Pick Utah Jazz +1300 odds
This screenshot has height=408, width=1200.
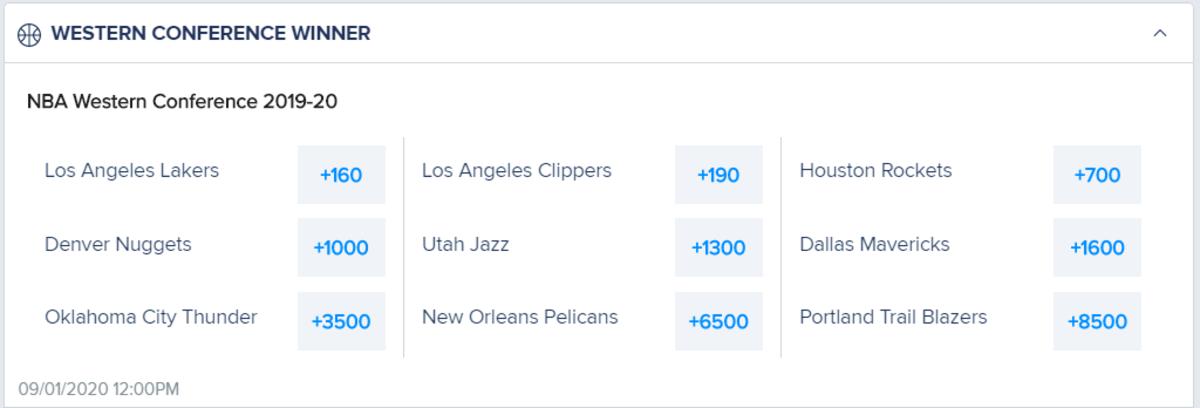tap(718, 248)
